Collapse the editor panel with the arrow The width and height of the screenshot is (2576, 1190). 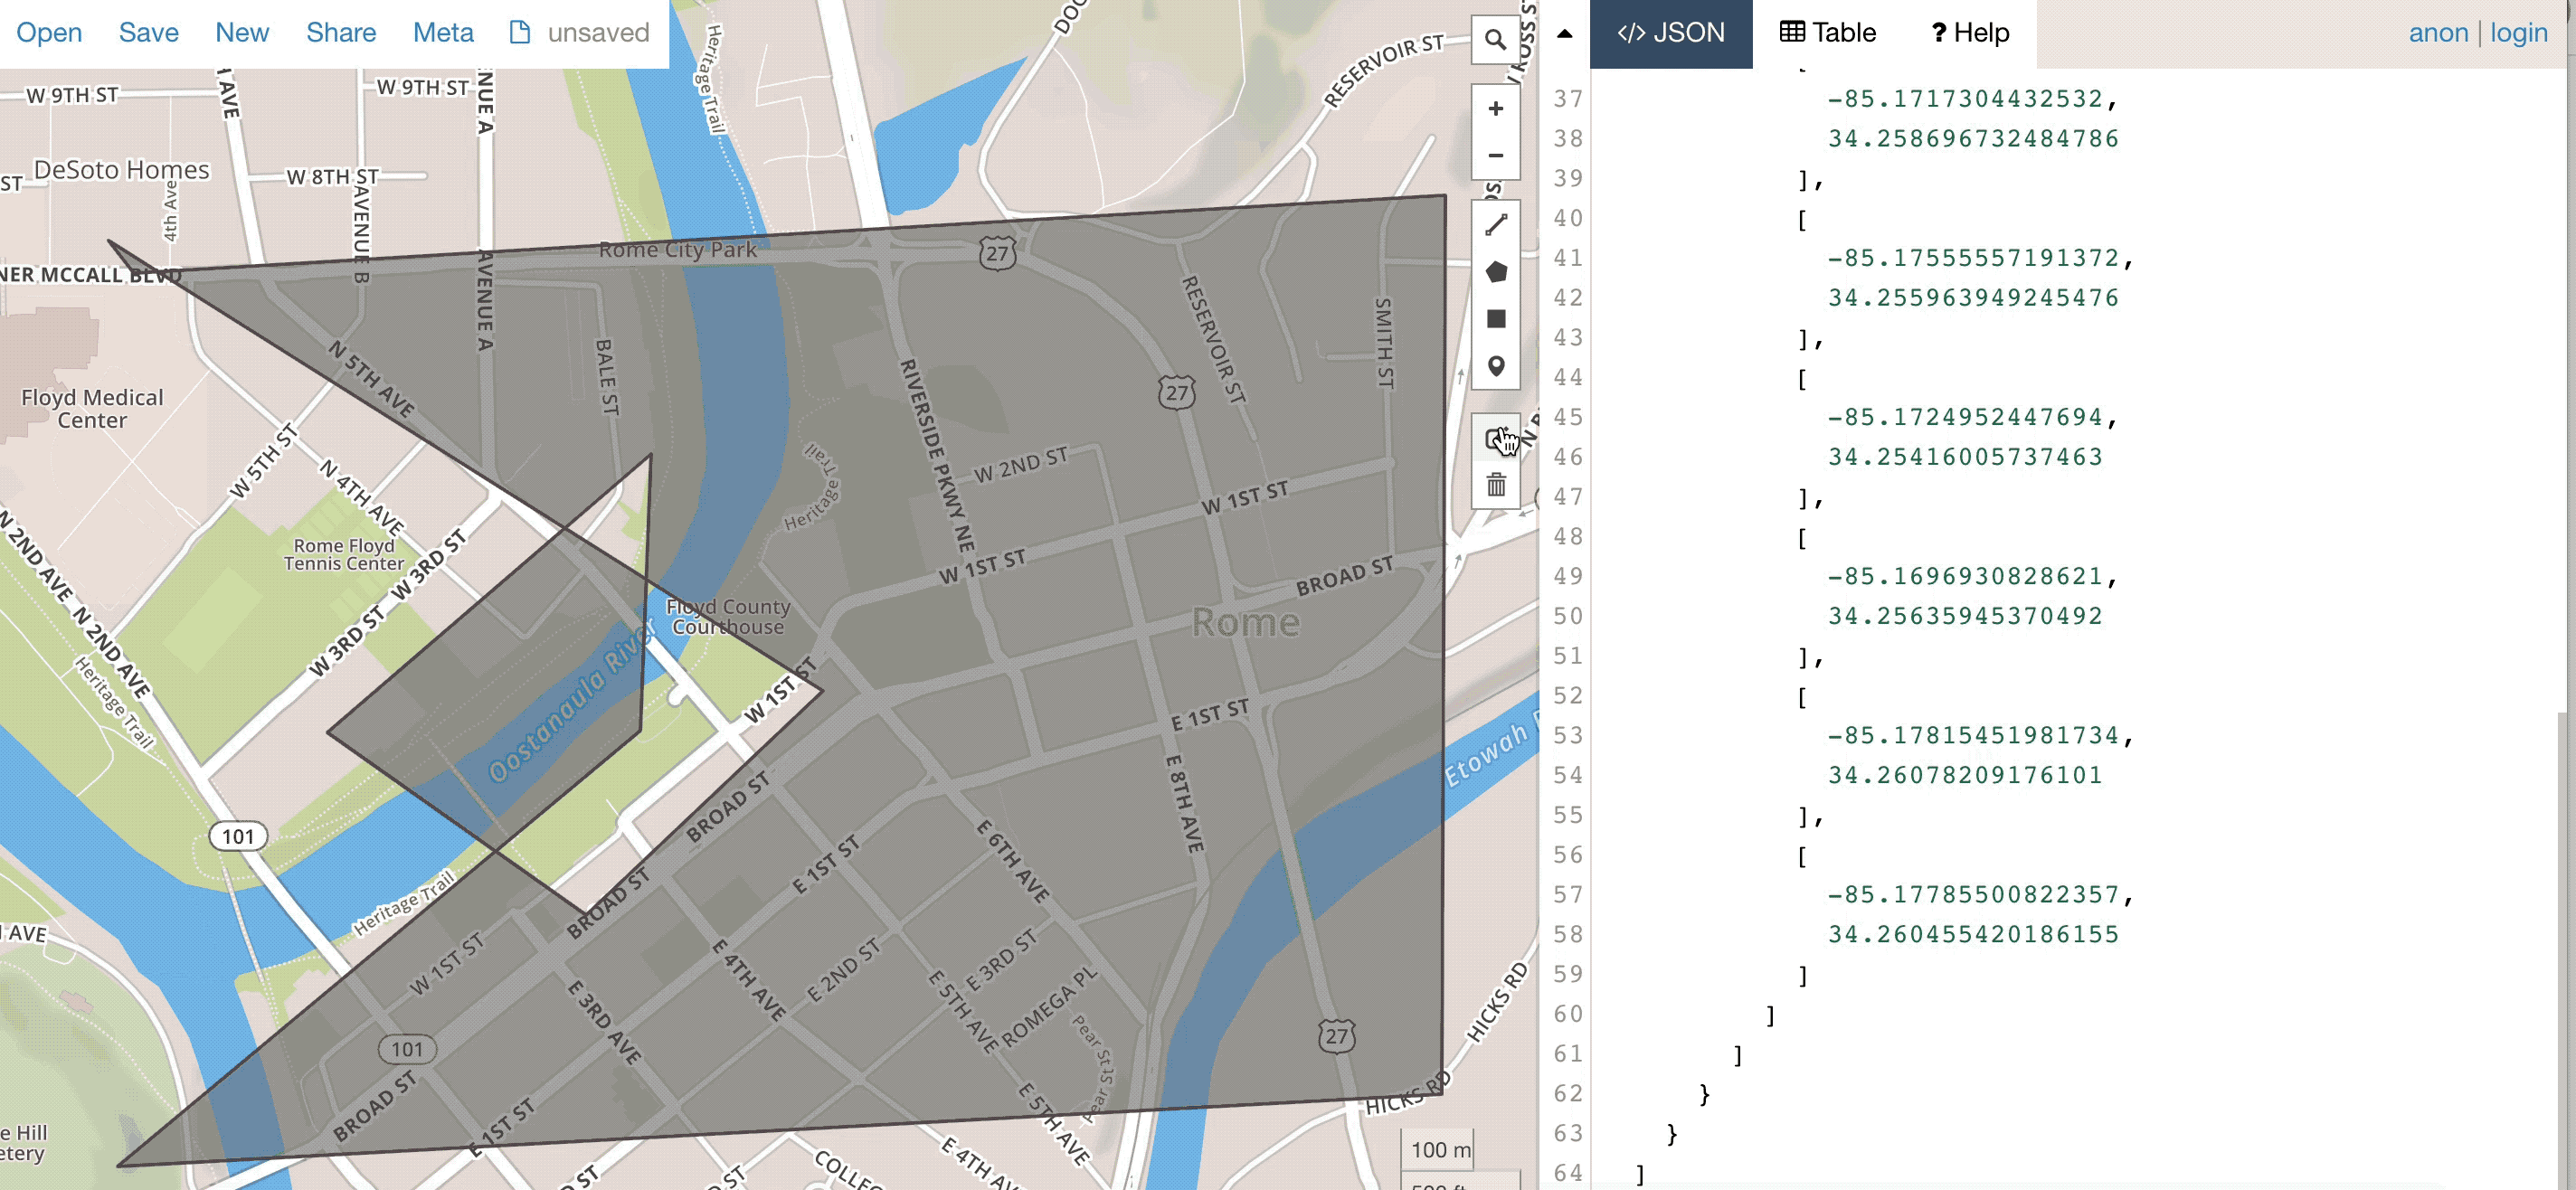(x=1565, y=33)
